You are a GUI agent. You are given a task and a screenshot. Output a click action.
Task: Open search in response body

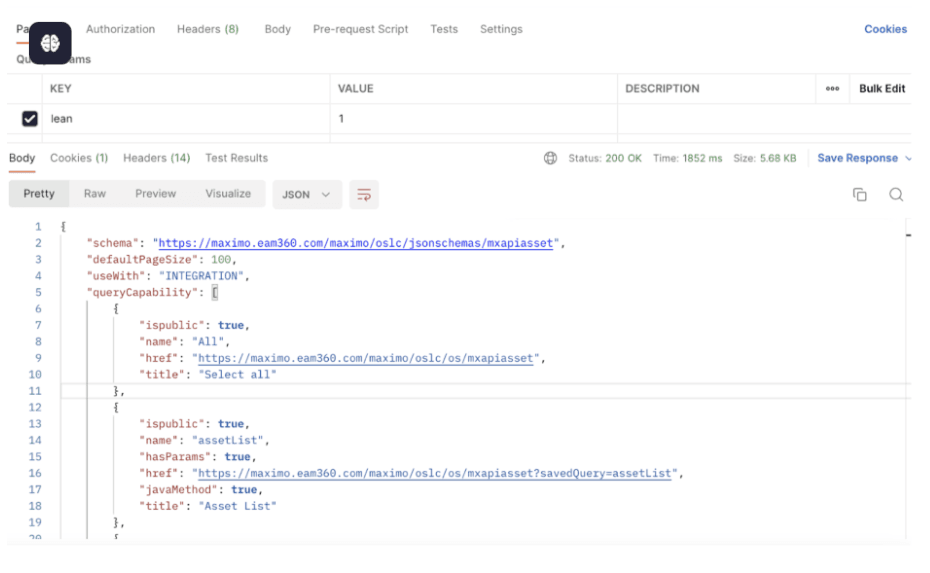click(896, 195)
